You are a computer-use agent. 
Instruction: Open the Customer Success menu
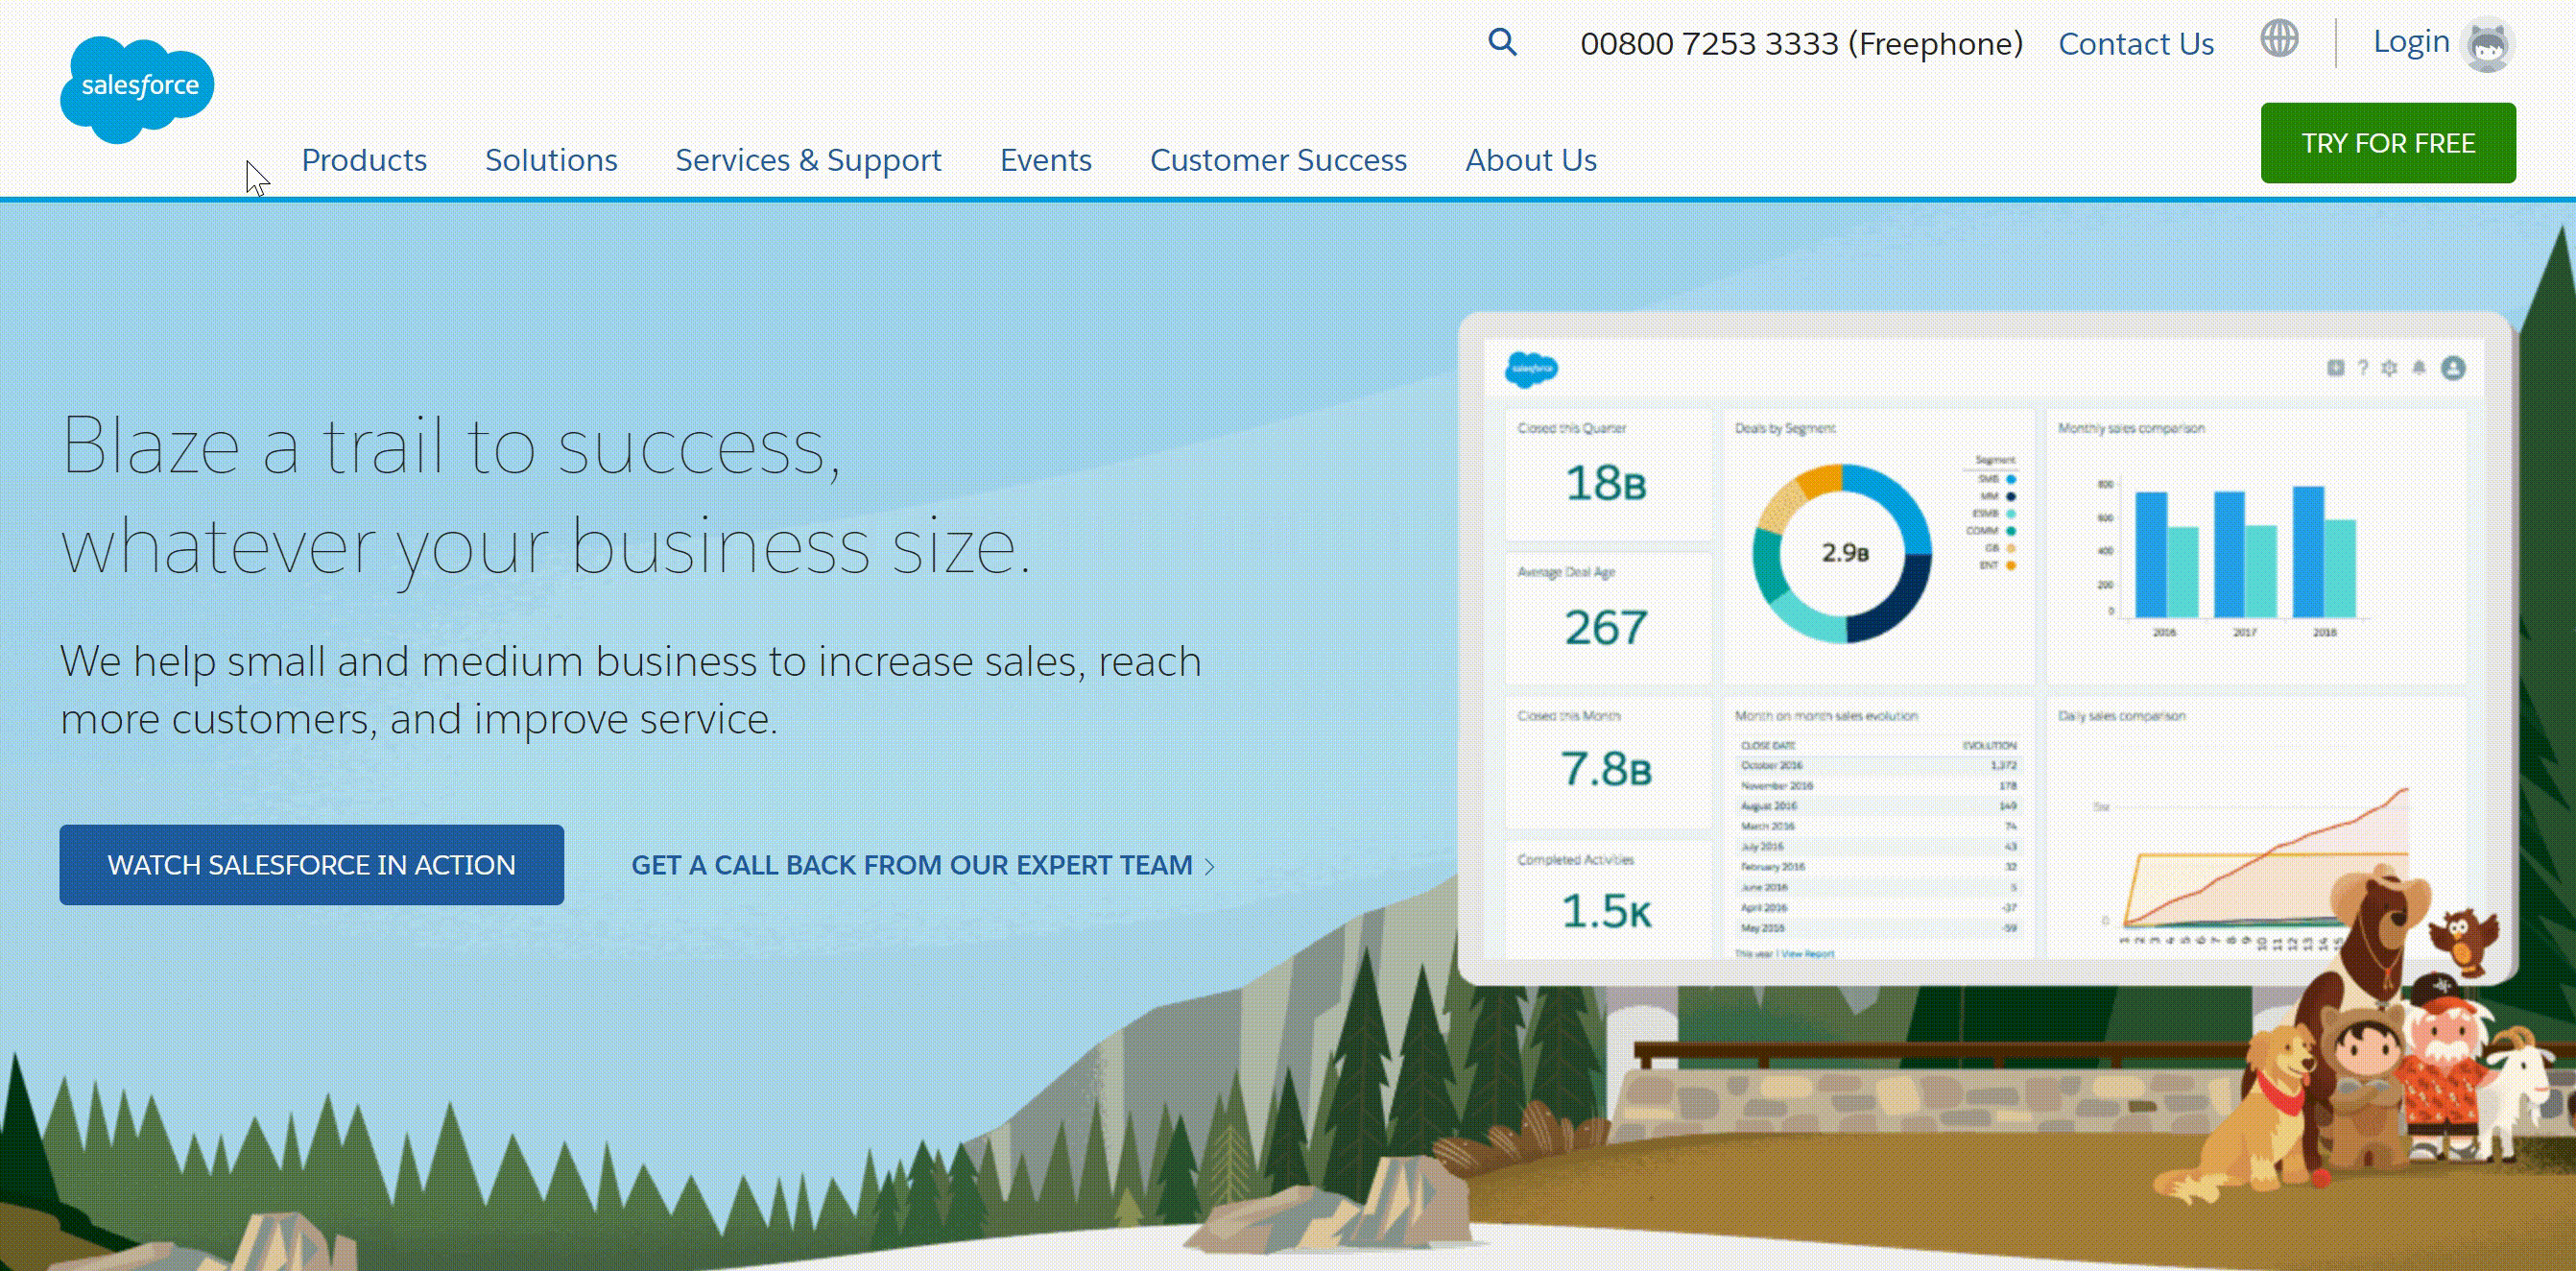pyautogui.click(x=1278, y=160)
